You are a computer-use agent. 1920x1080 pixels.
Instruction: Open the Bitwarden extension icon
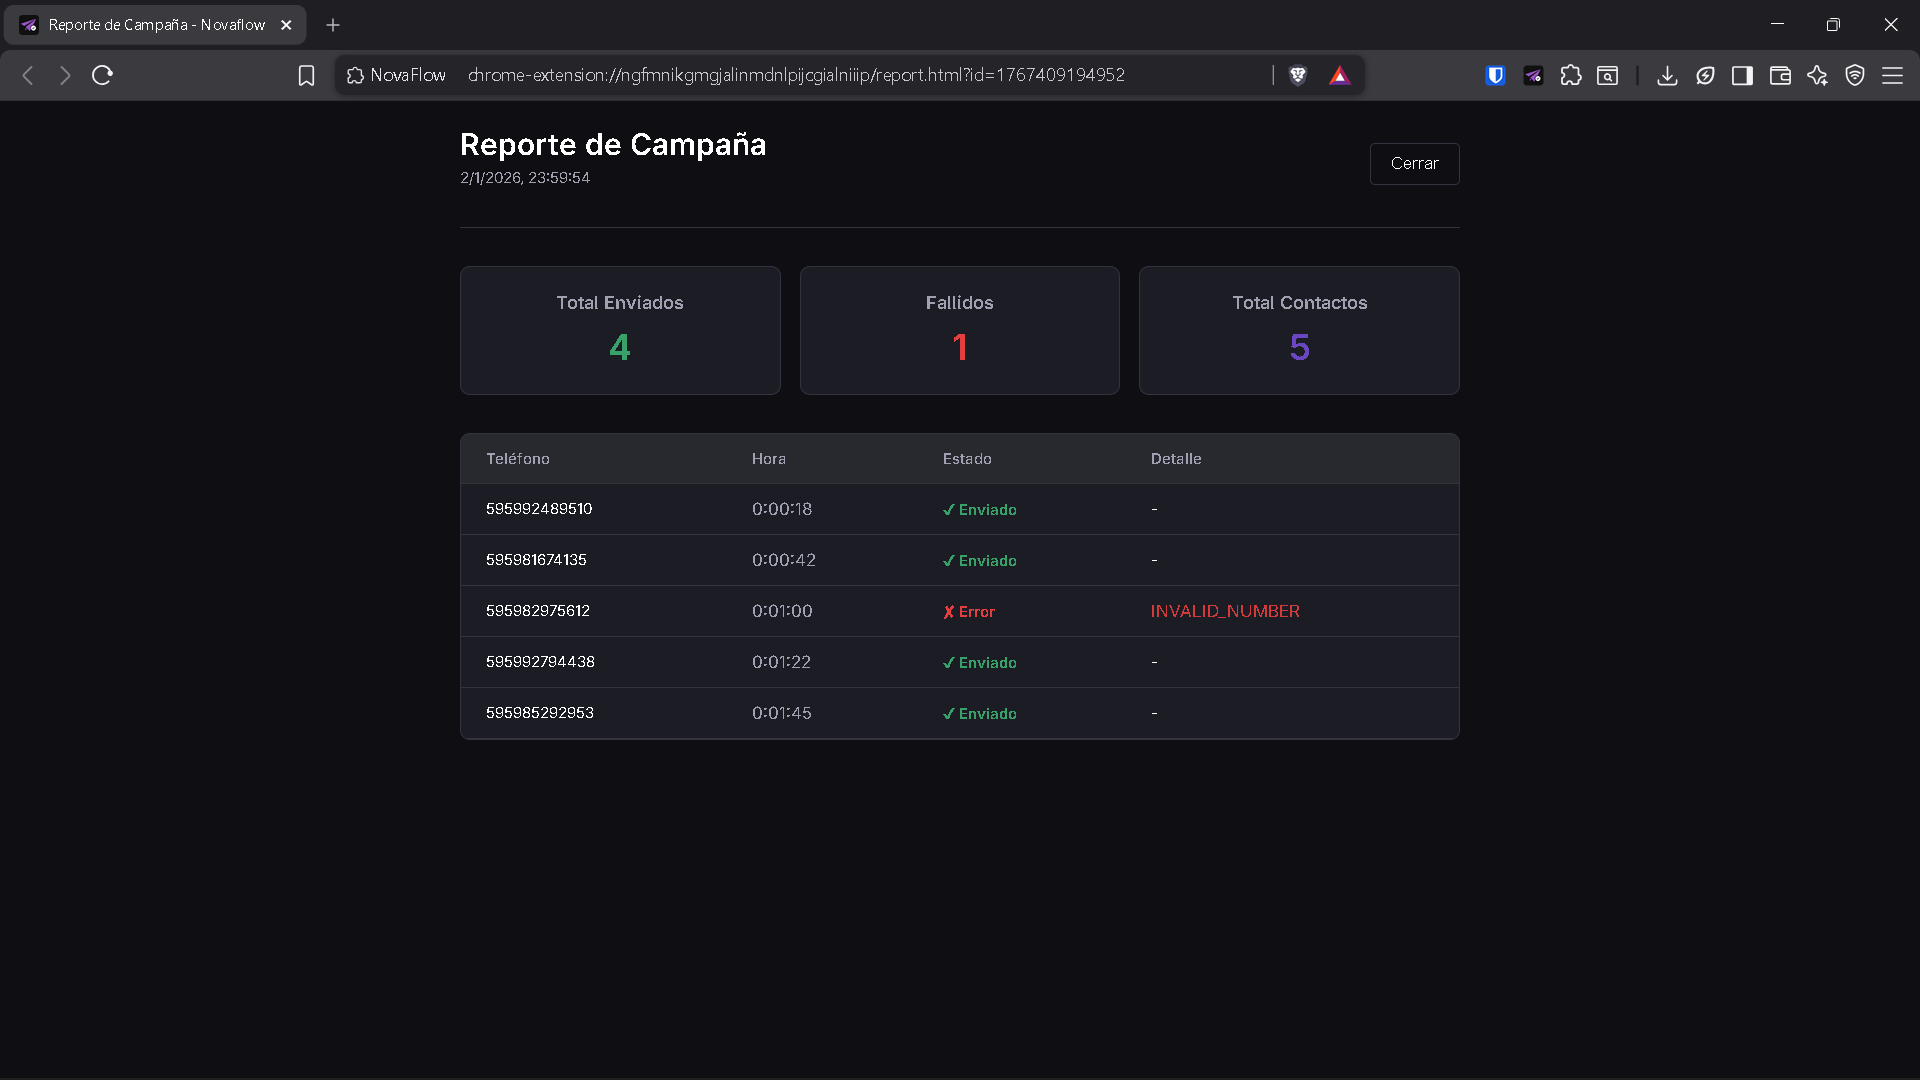tap(1495, 75)
